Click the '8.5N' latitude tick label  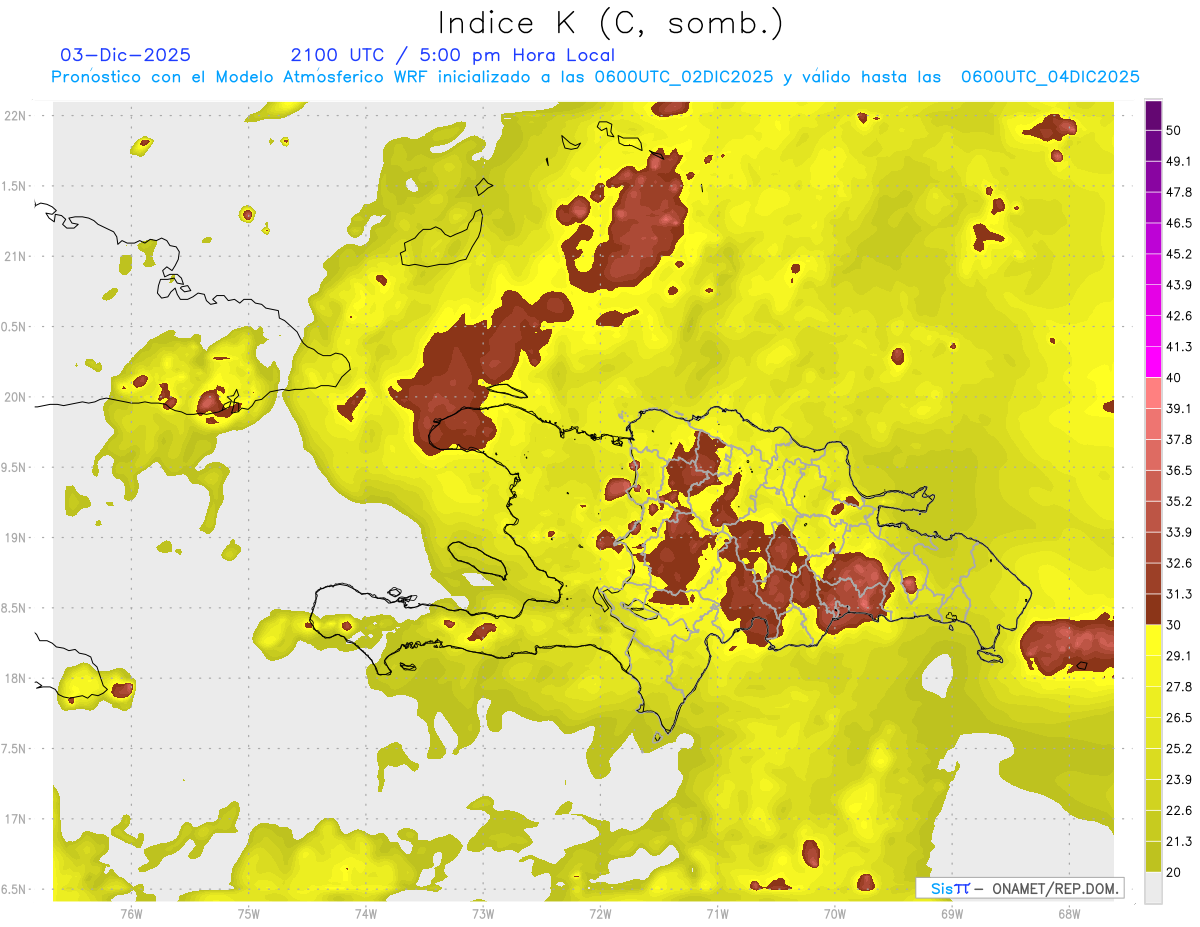[13, 608]
